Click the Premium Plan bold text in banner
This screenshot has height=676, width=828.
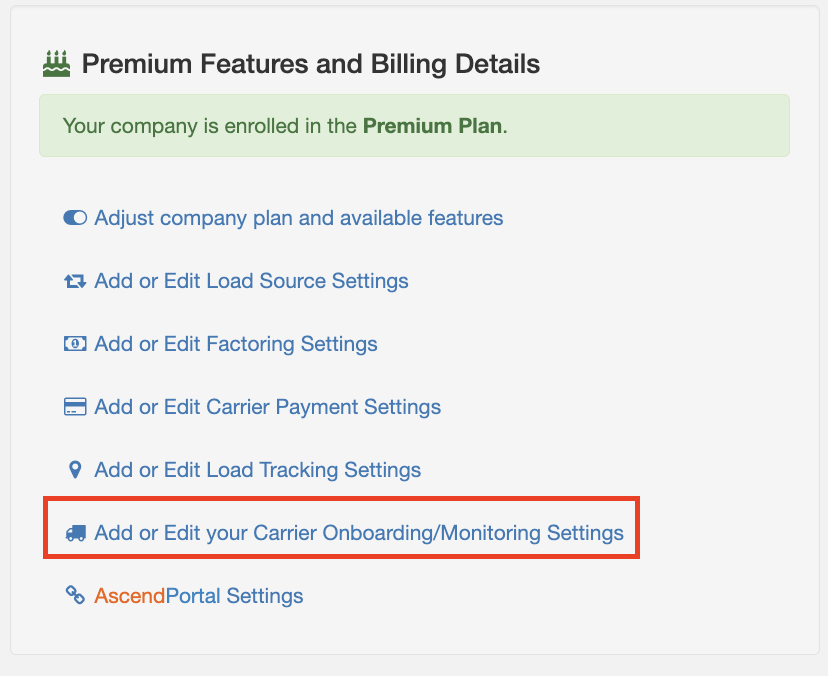pos(432,126)
